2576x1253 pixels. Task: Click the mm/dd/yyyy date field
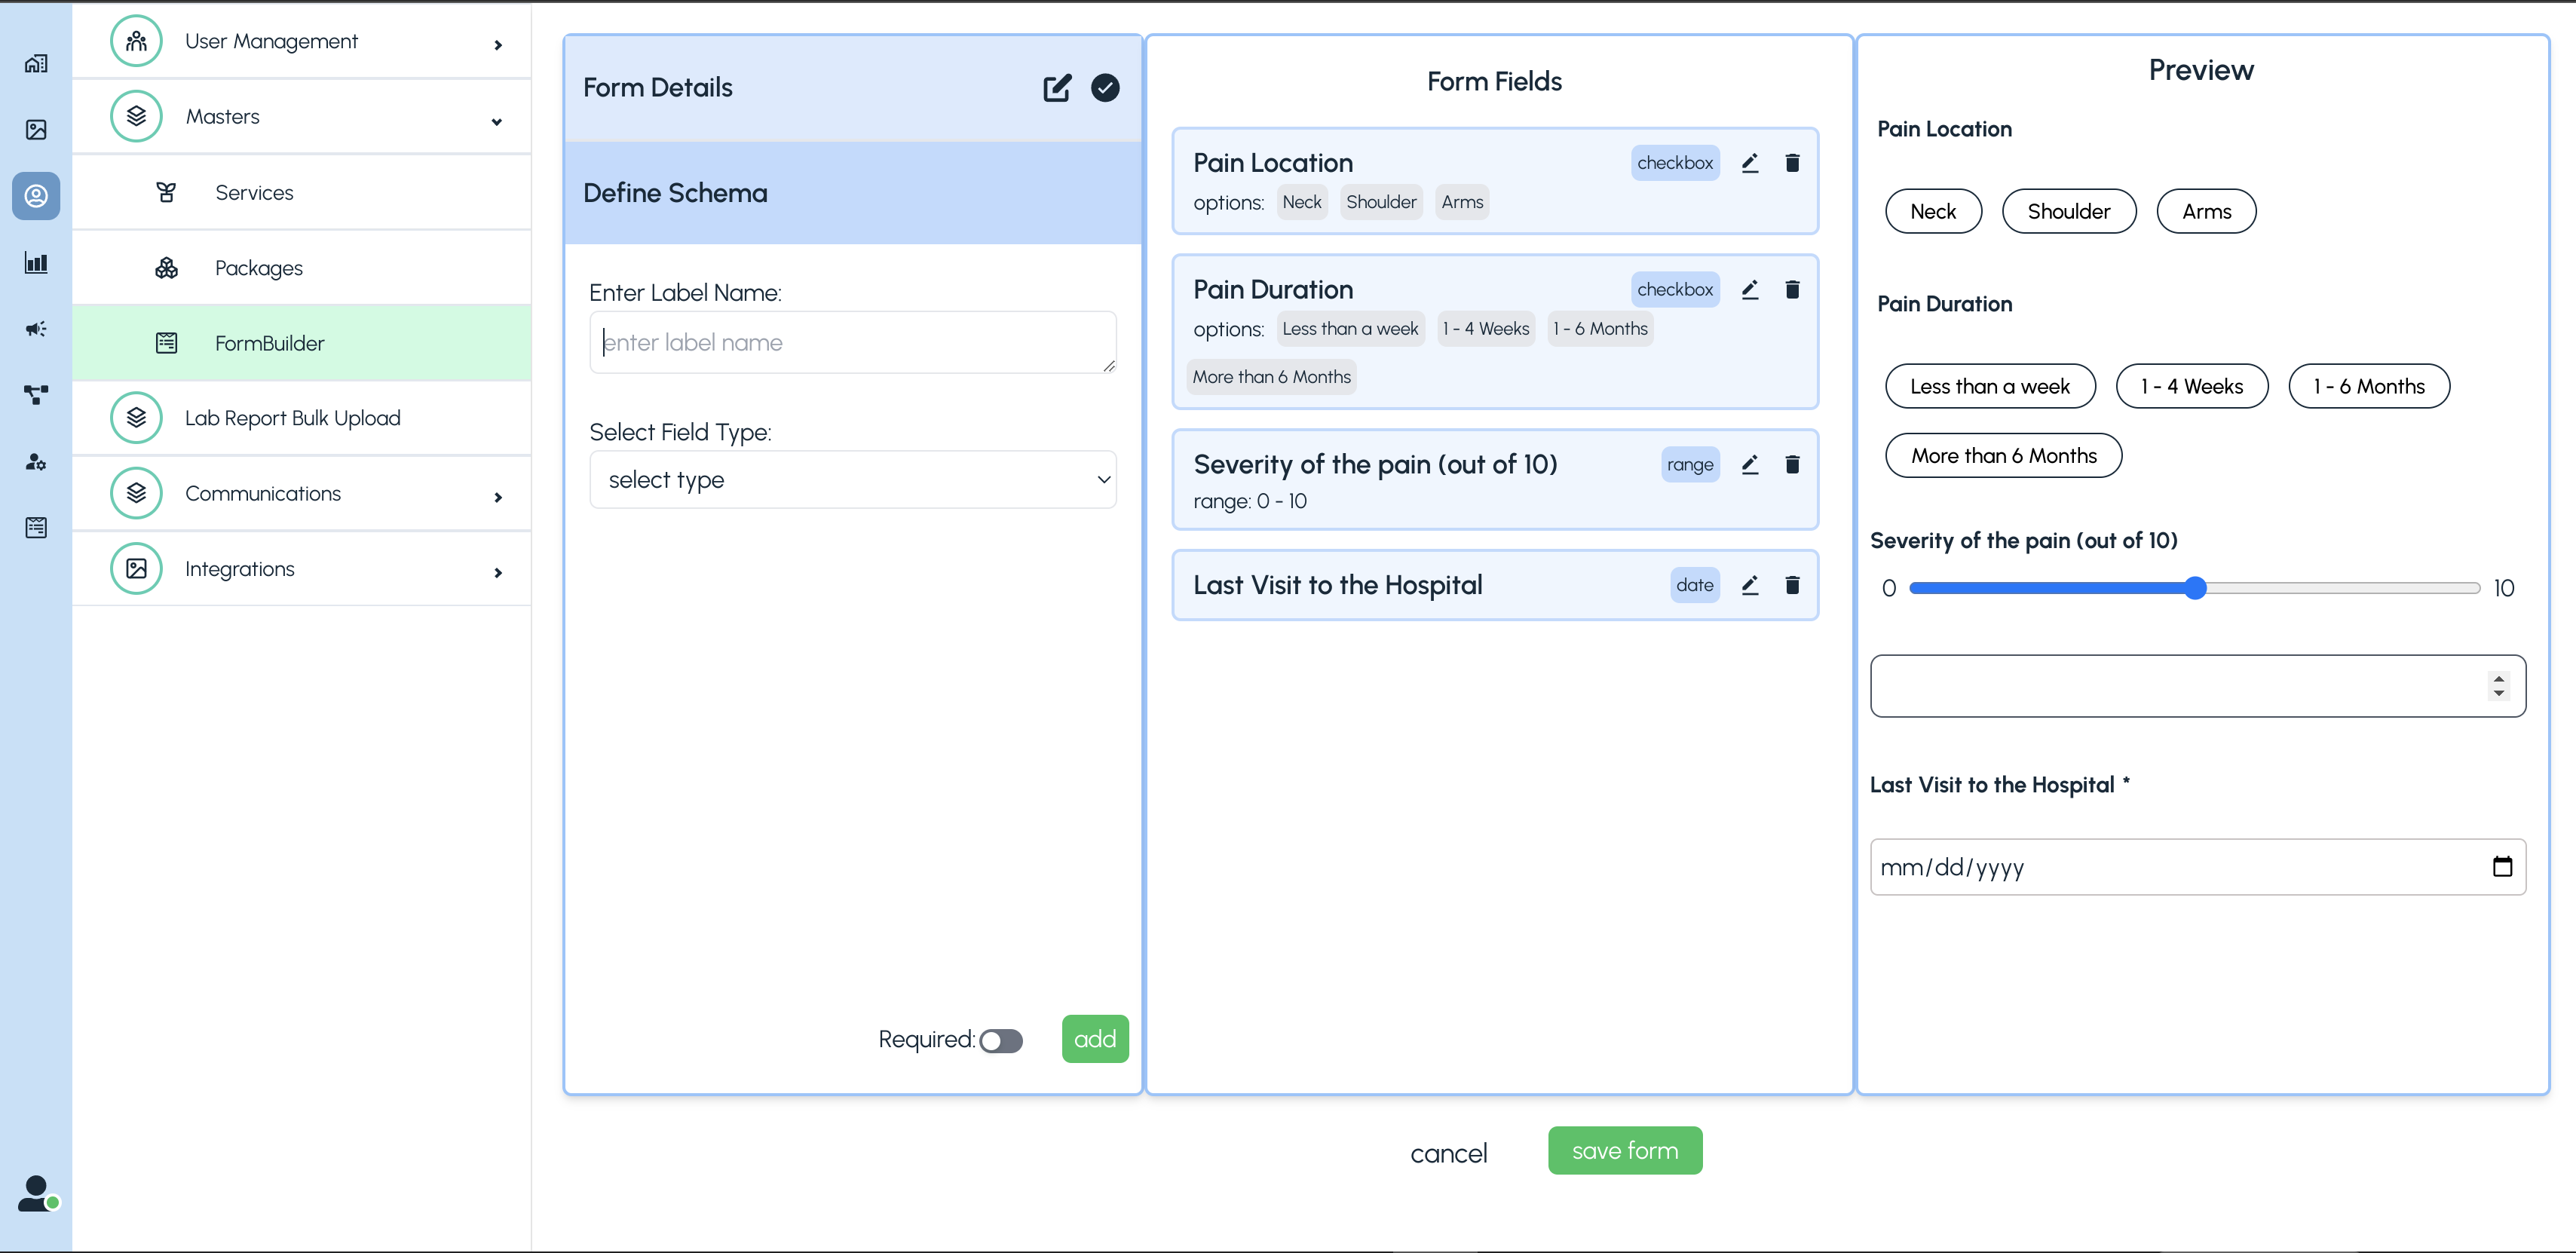click(x=2198, y=867)
